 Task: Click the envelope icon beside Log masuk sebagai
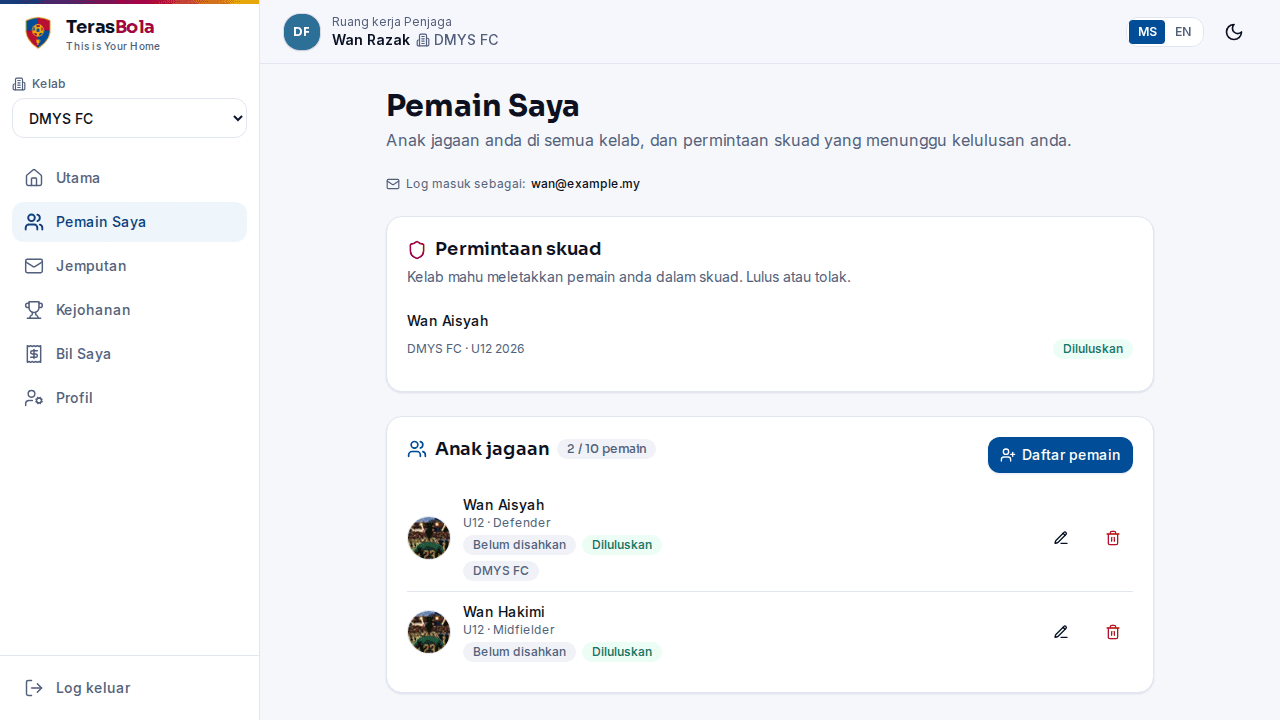[393, 184]
